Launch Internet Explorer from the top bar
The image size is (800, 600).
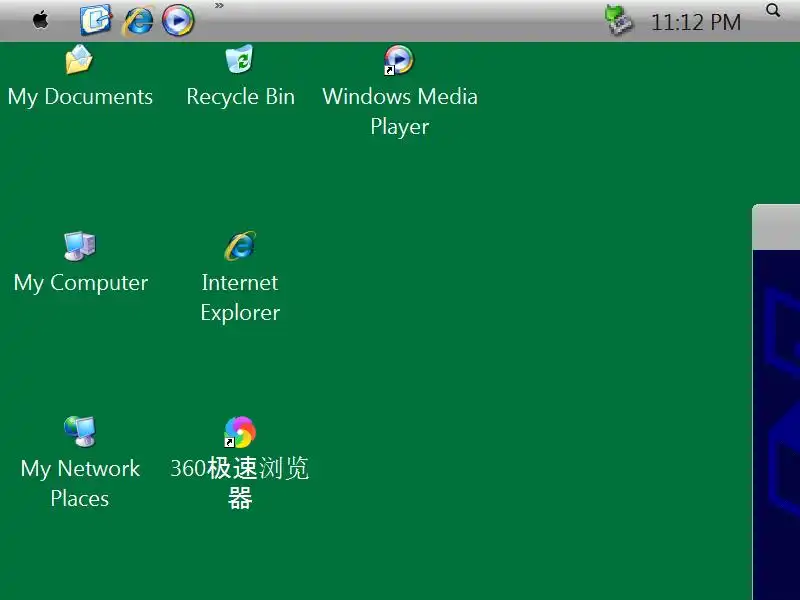[138, 21]
